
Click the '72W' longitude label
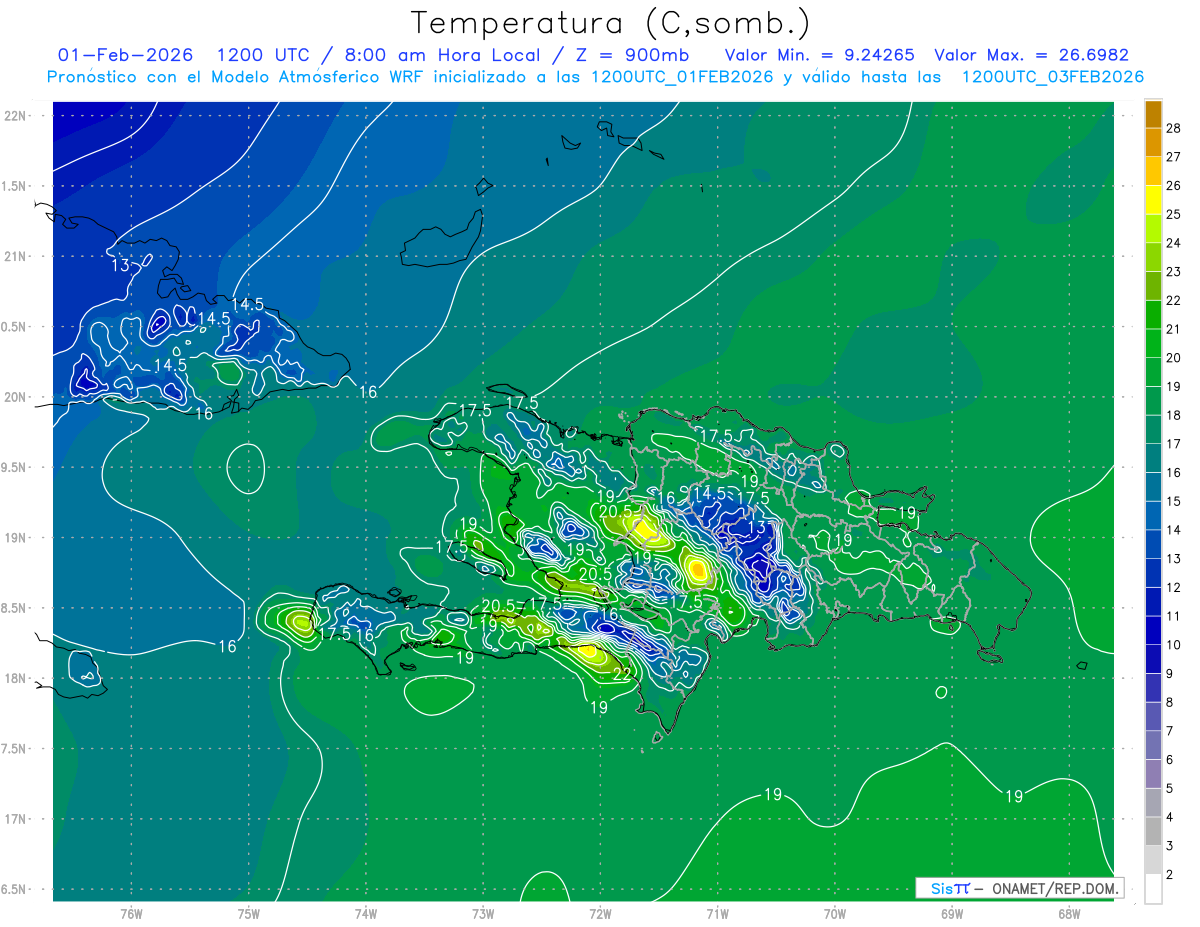(600, 914)
